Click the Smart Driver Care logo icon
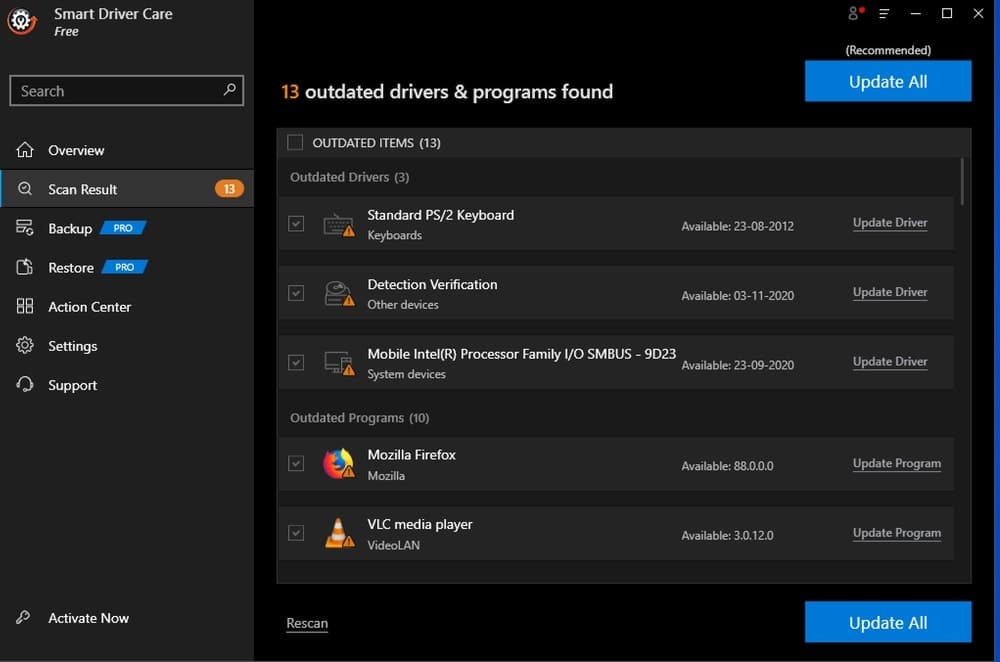This screenshot has width=1000, height=662. (x=22, y=21)
